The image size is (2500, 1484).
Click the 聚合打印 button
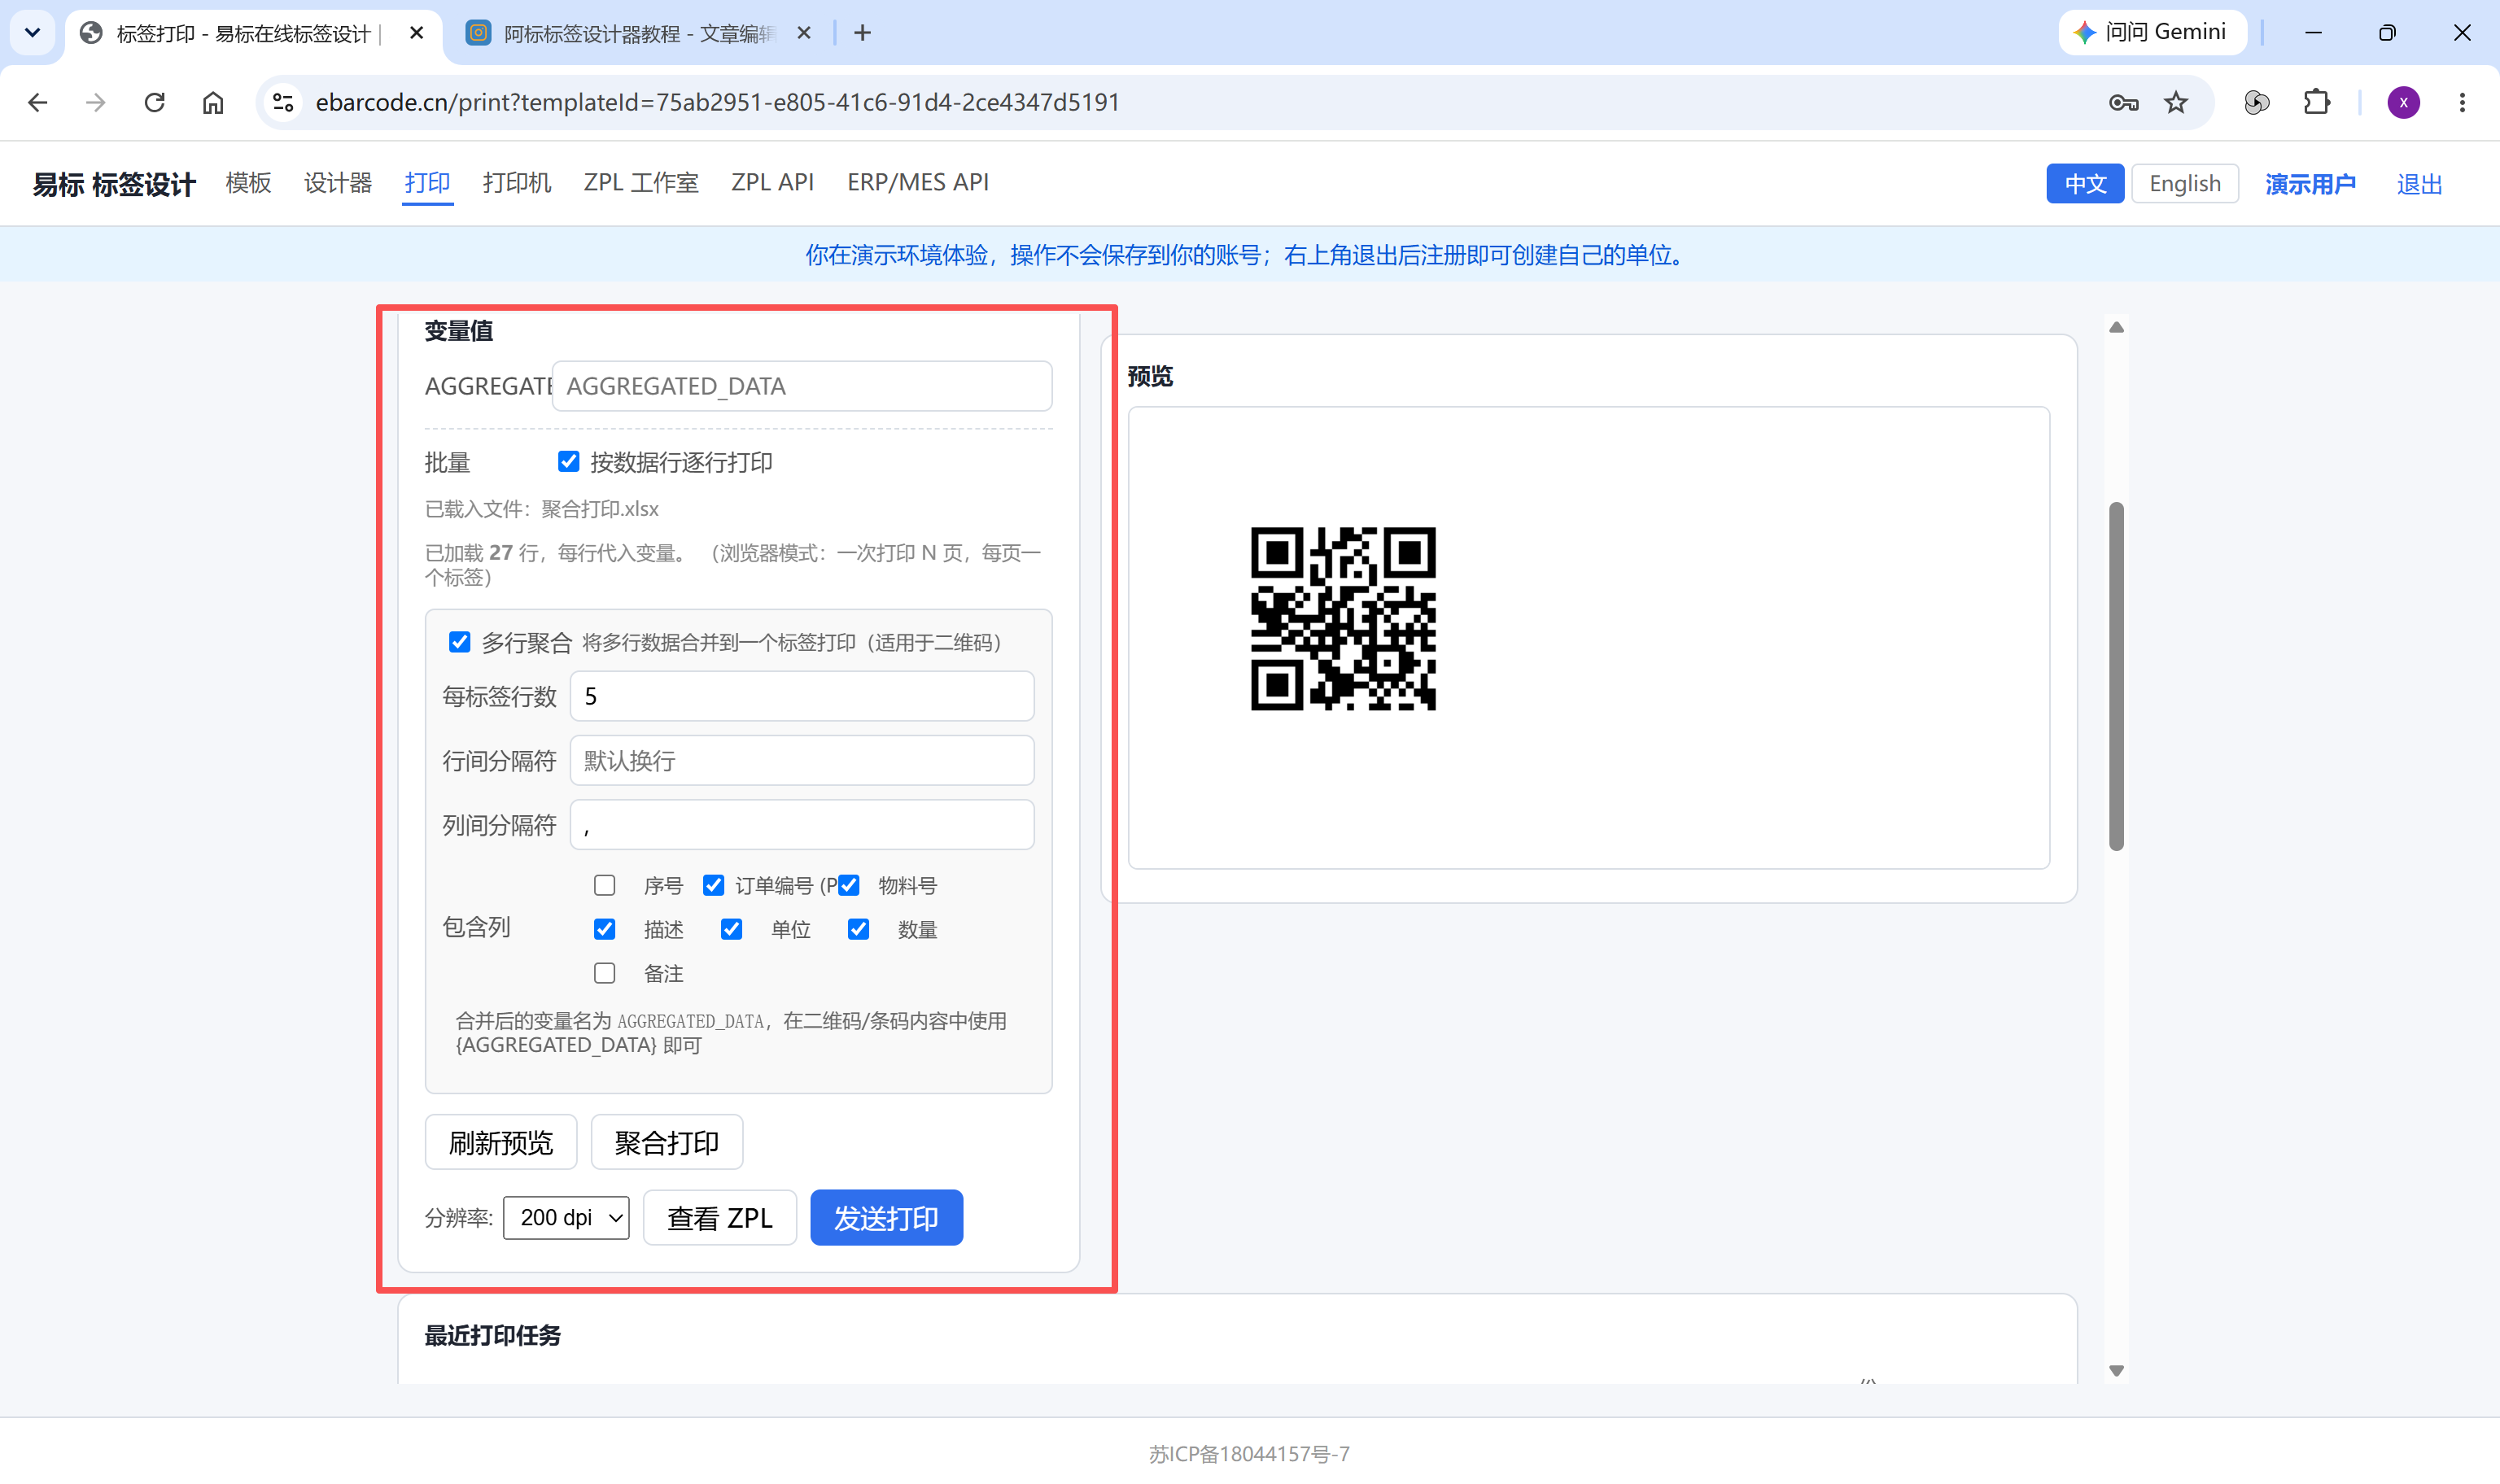tap(667, 1142)
